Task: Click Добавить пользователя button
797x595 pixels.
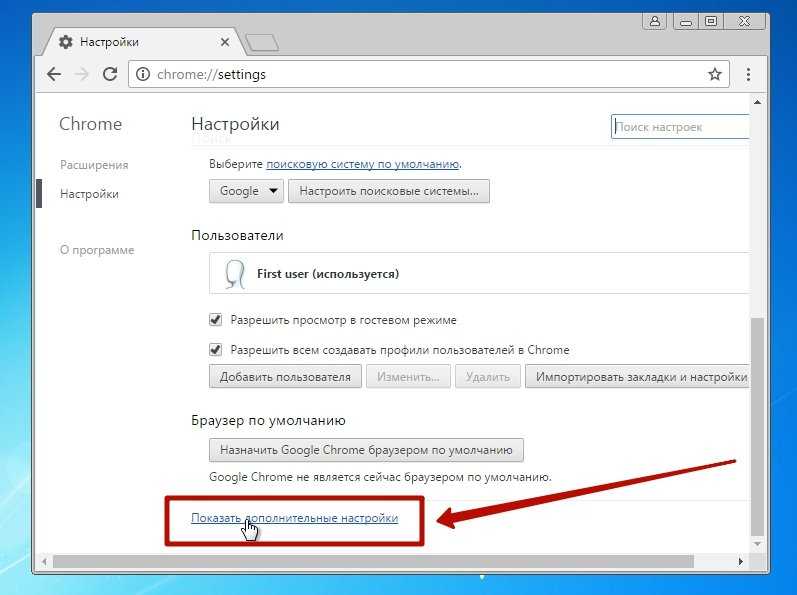Action: (285, 377)
